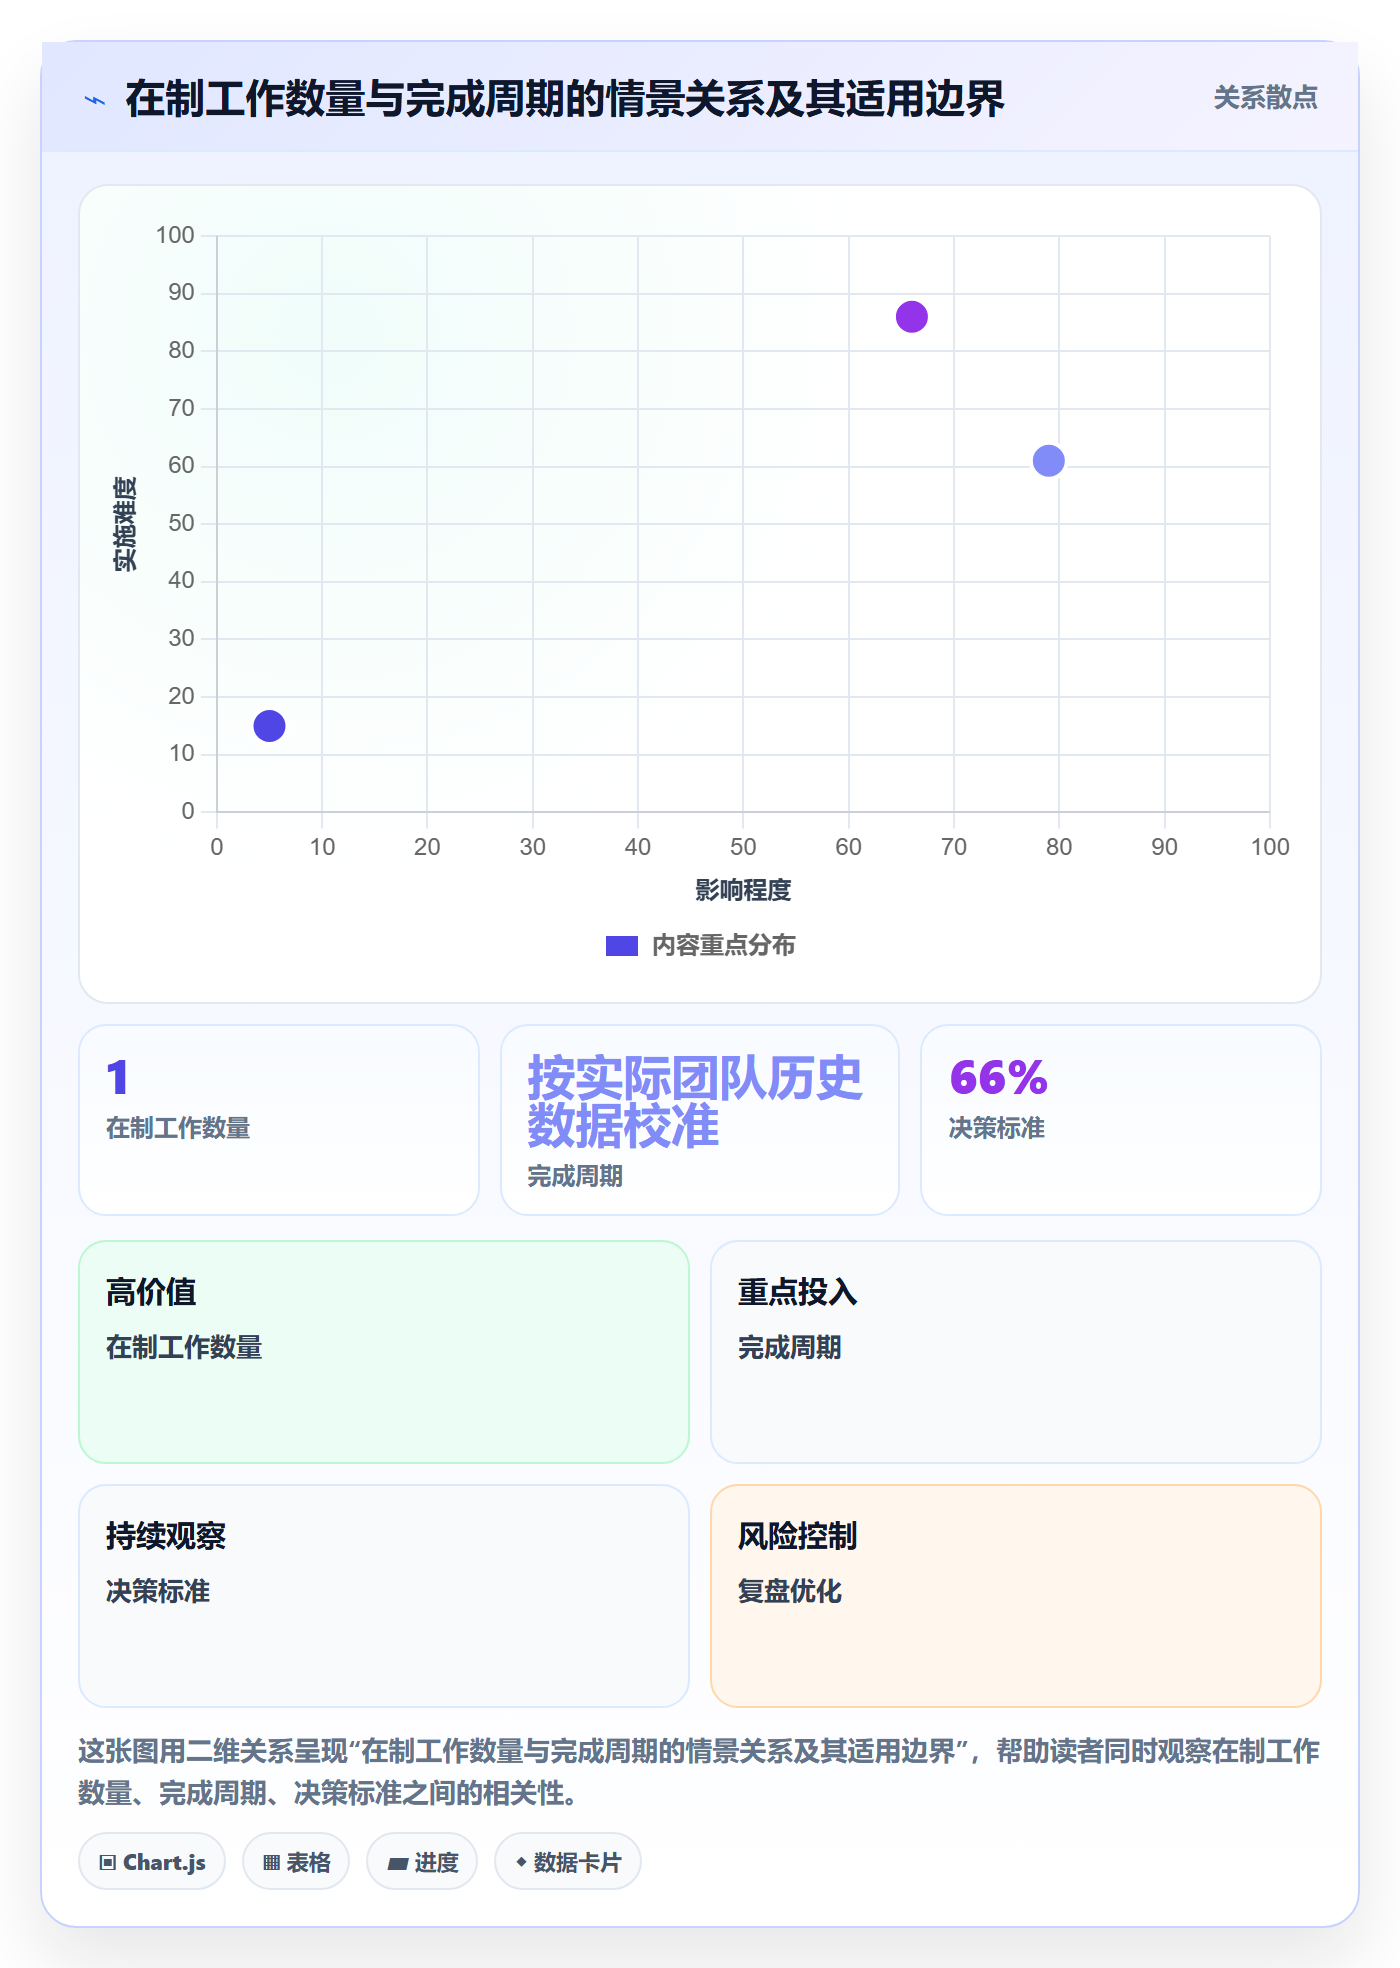Click the 高价值 quadrant card

(x=384, y=1352)
